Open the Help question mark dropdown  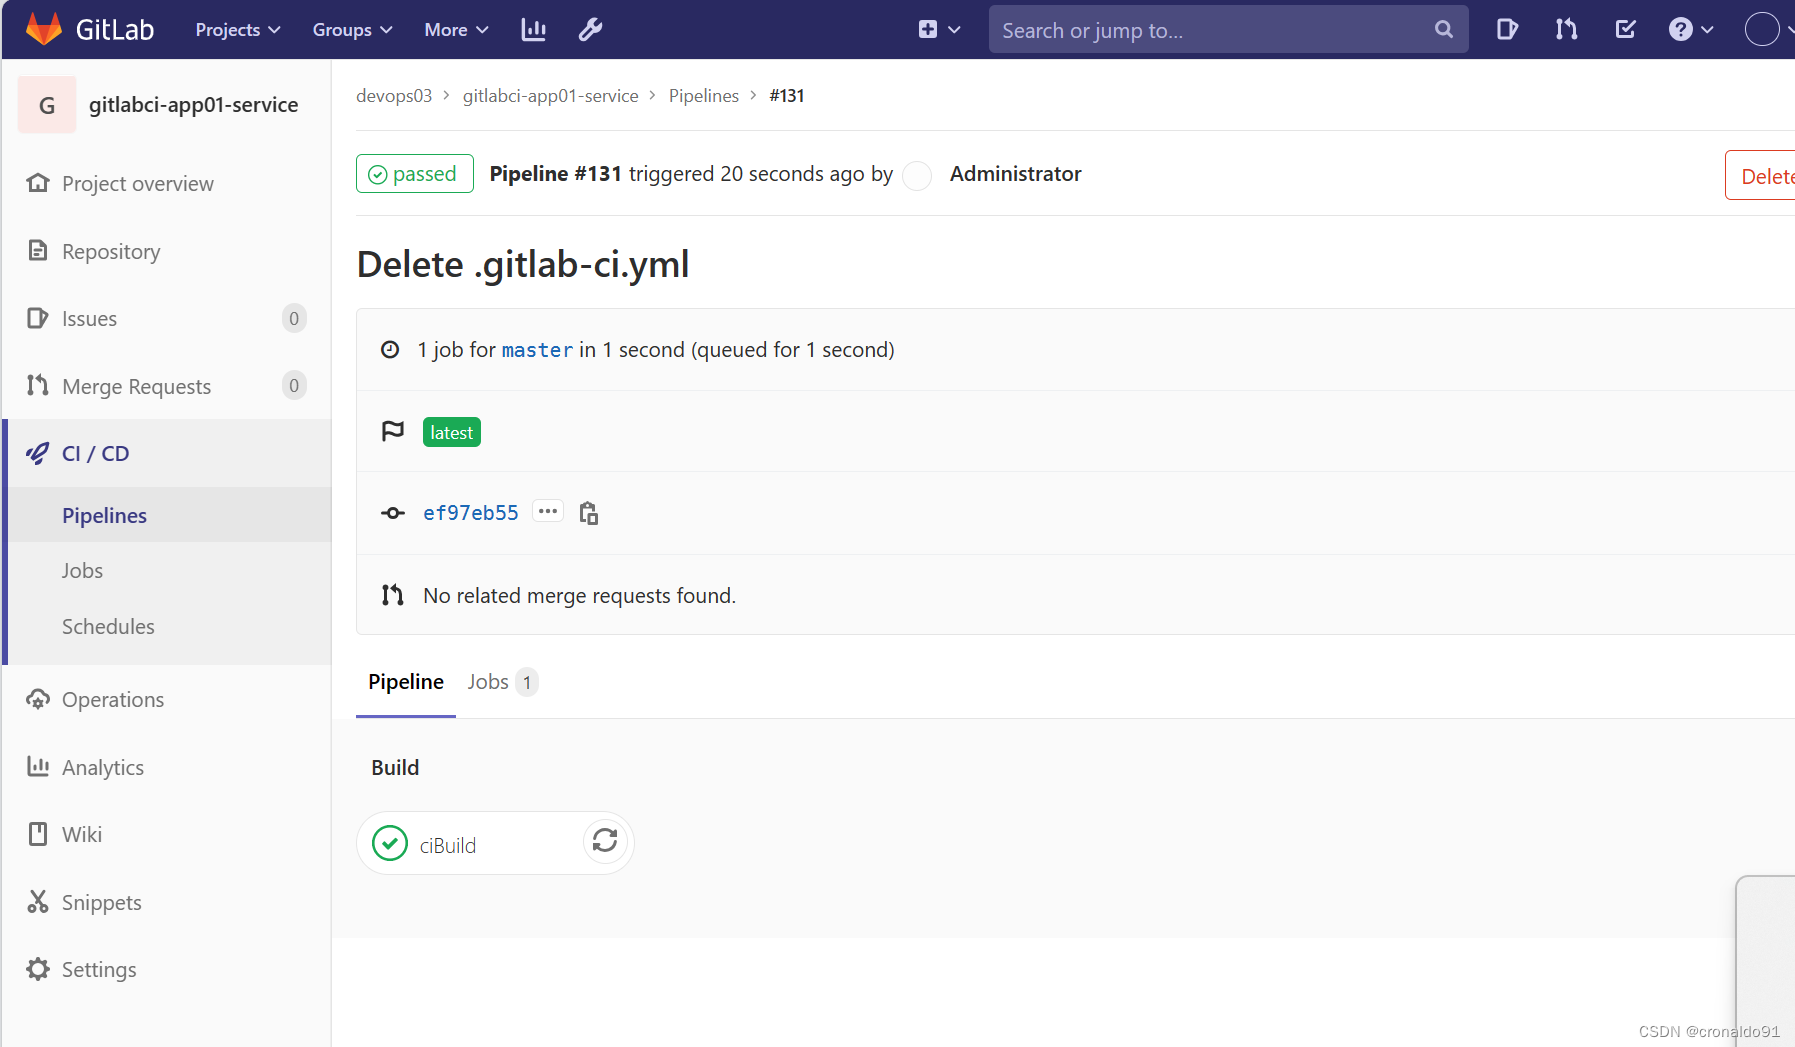click(1690, 30)
